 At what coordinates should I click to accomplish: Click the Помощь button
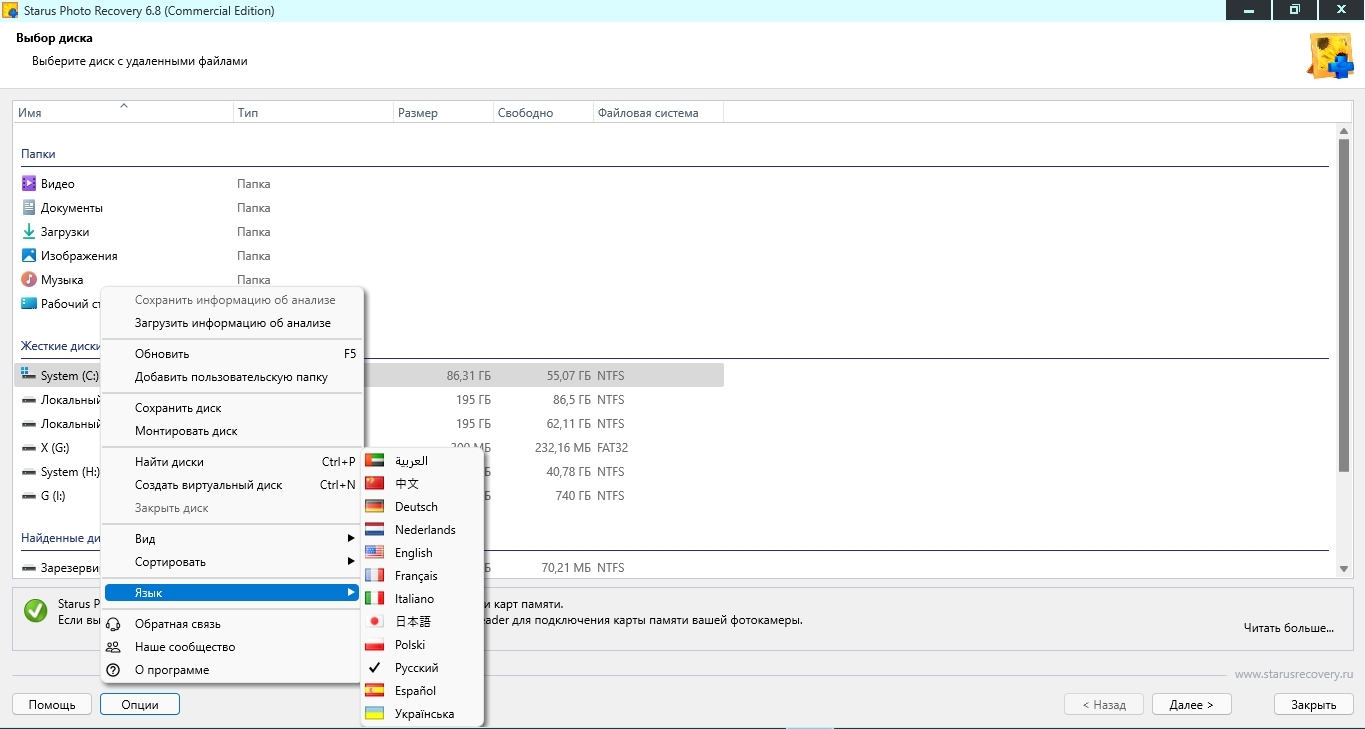click(52, 705)
